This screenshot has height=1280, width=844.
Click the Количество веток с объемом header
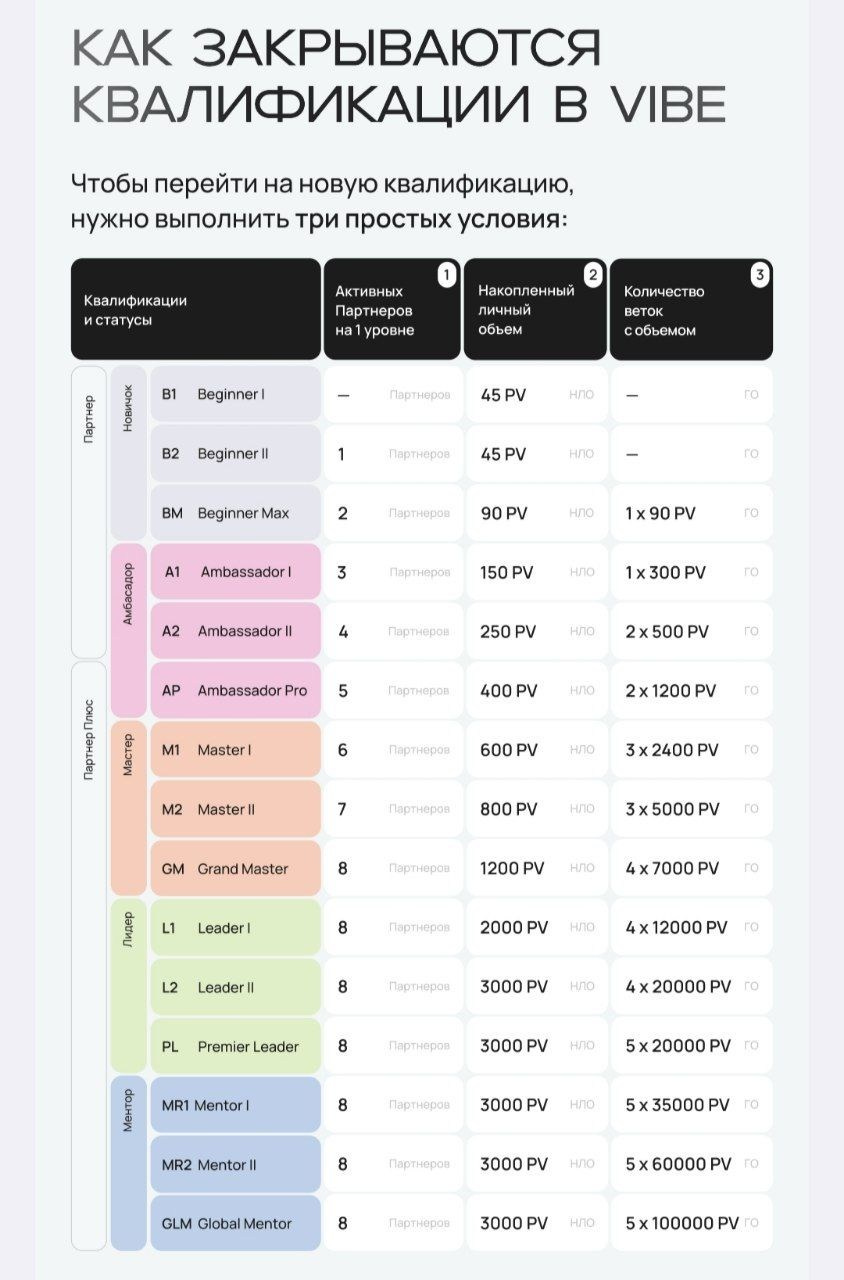click(x=690, y=310)
